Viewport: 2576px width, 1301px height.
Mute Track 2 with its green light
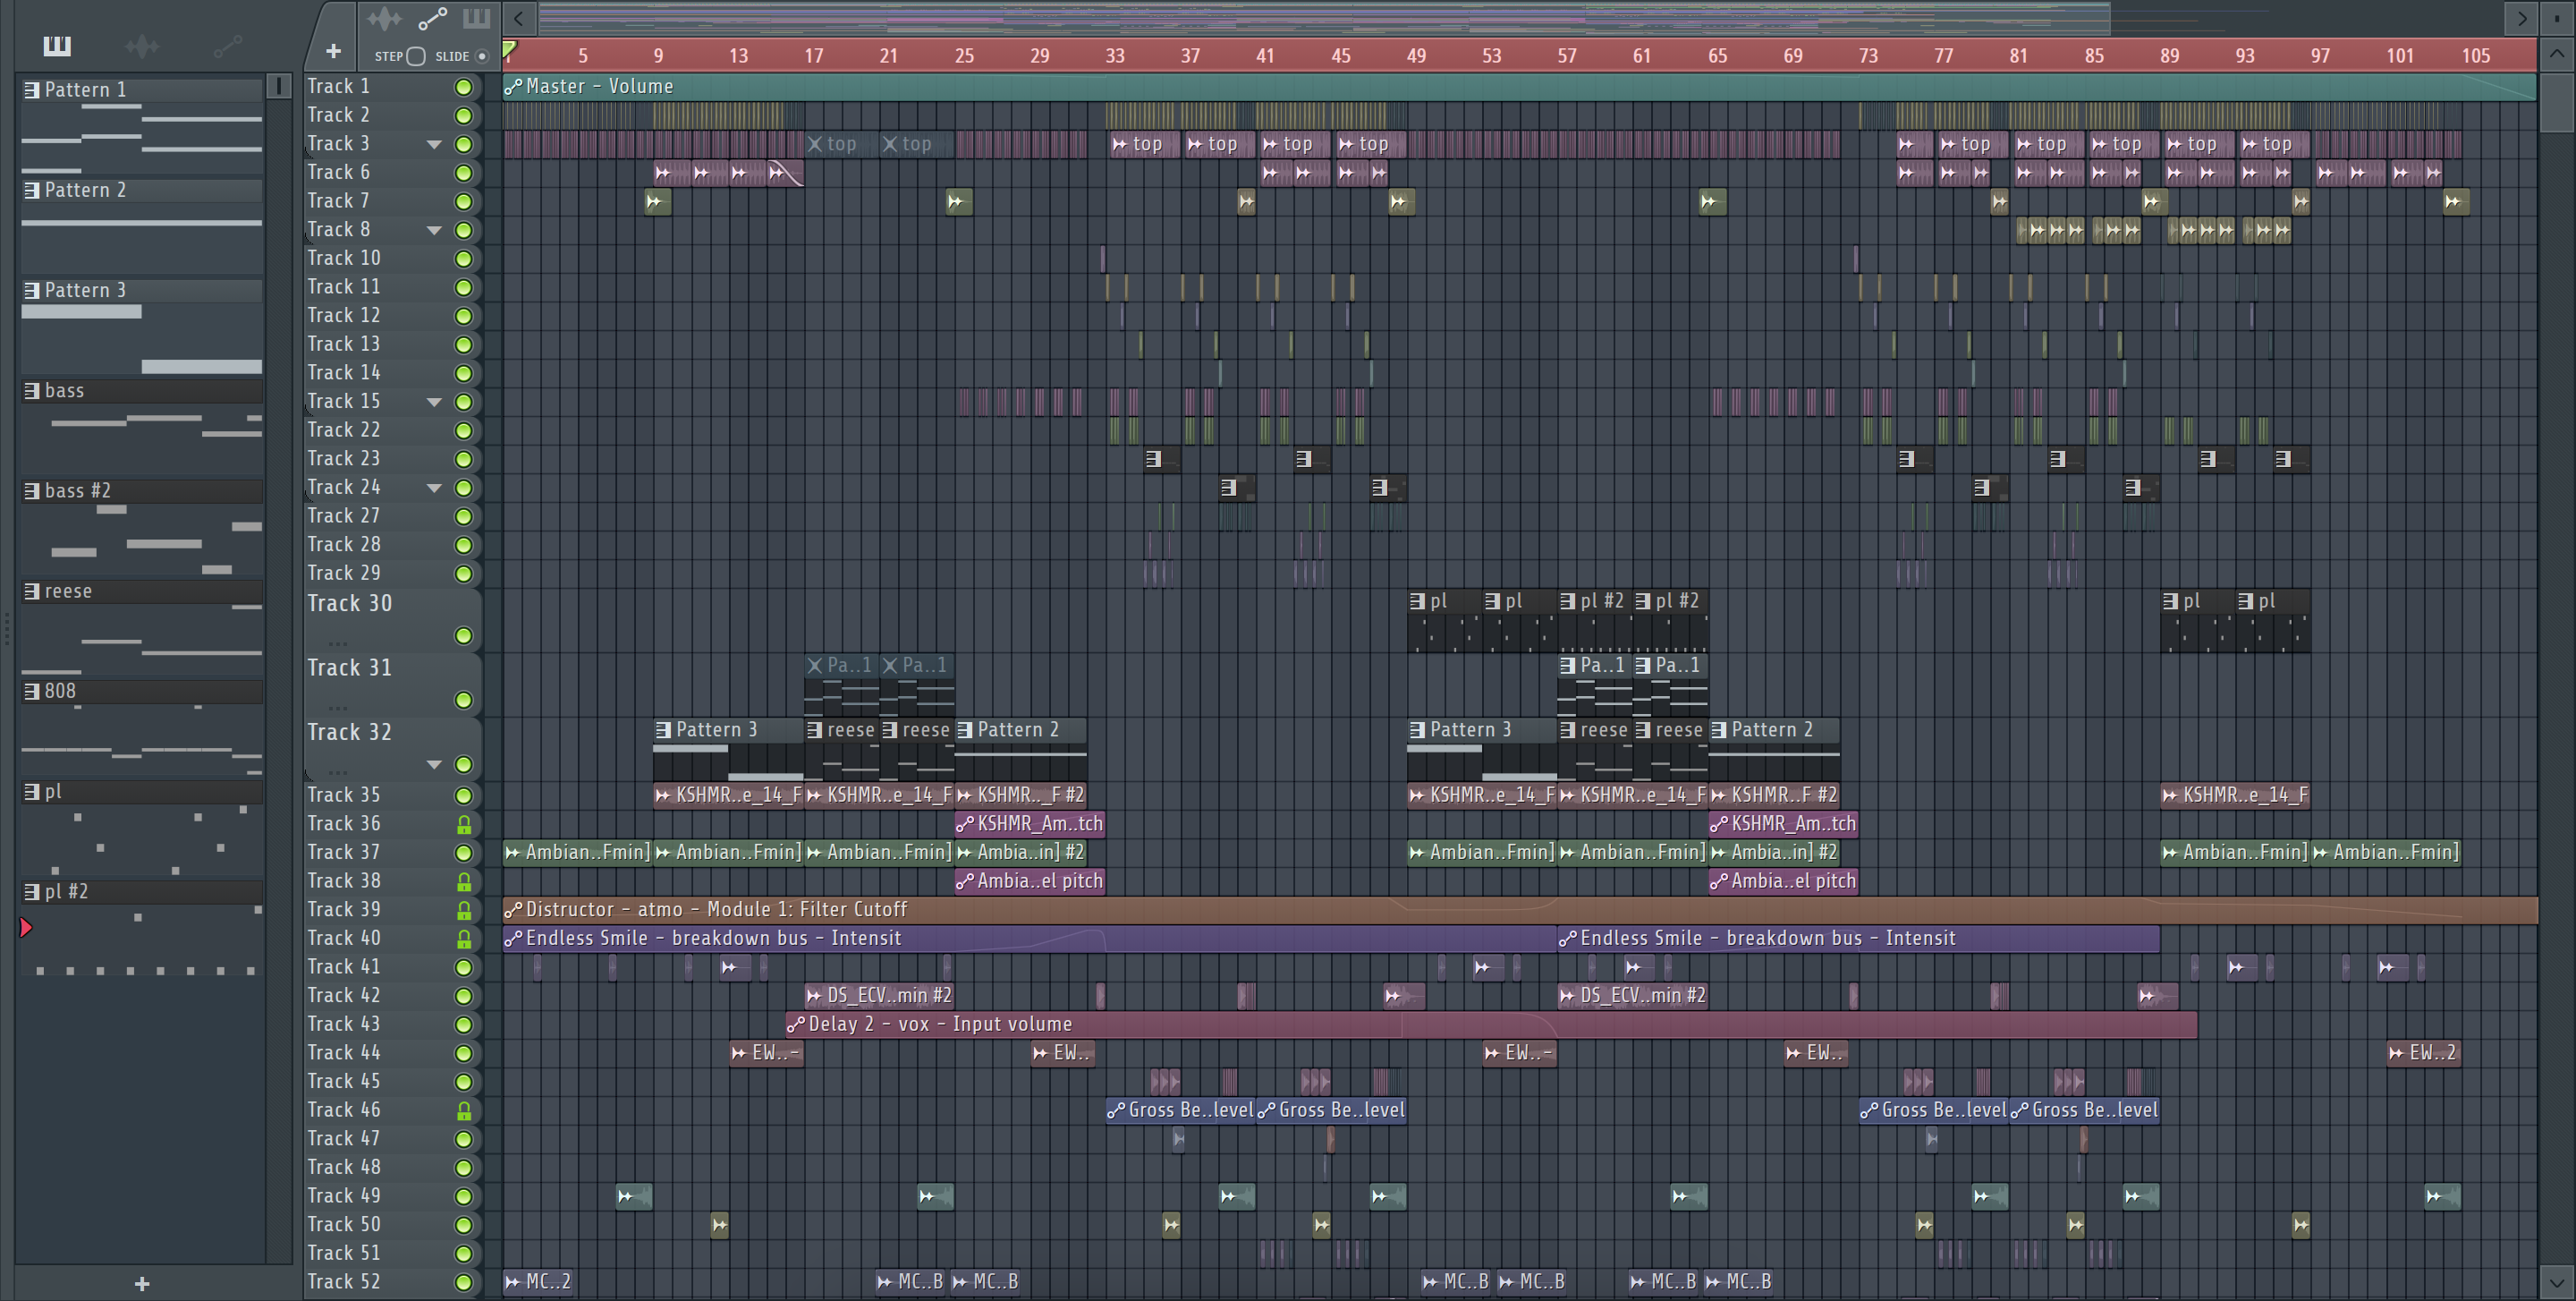(463, 115)
